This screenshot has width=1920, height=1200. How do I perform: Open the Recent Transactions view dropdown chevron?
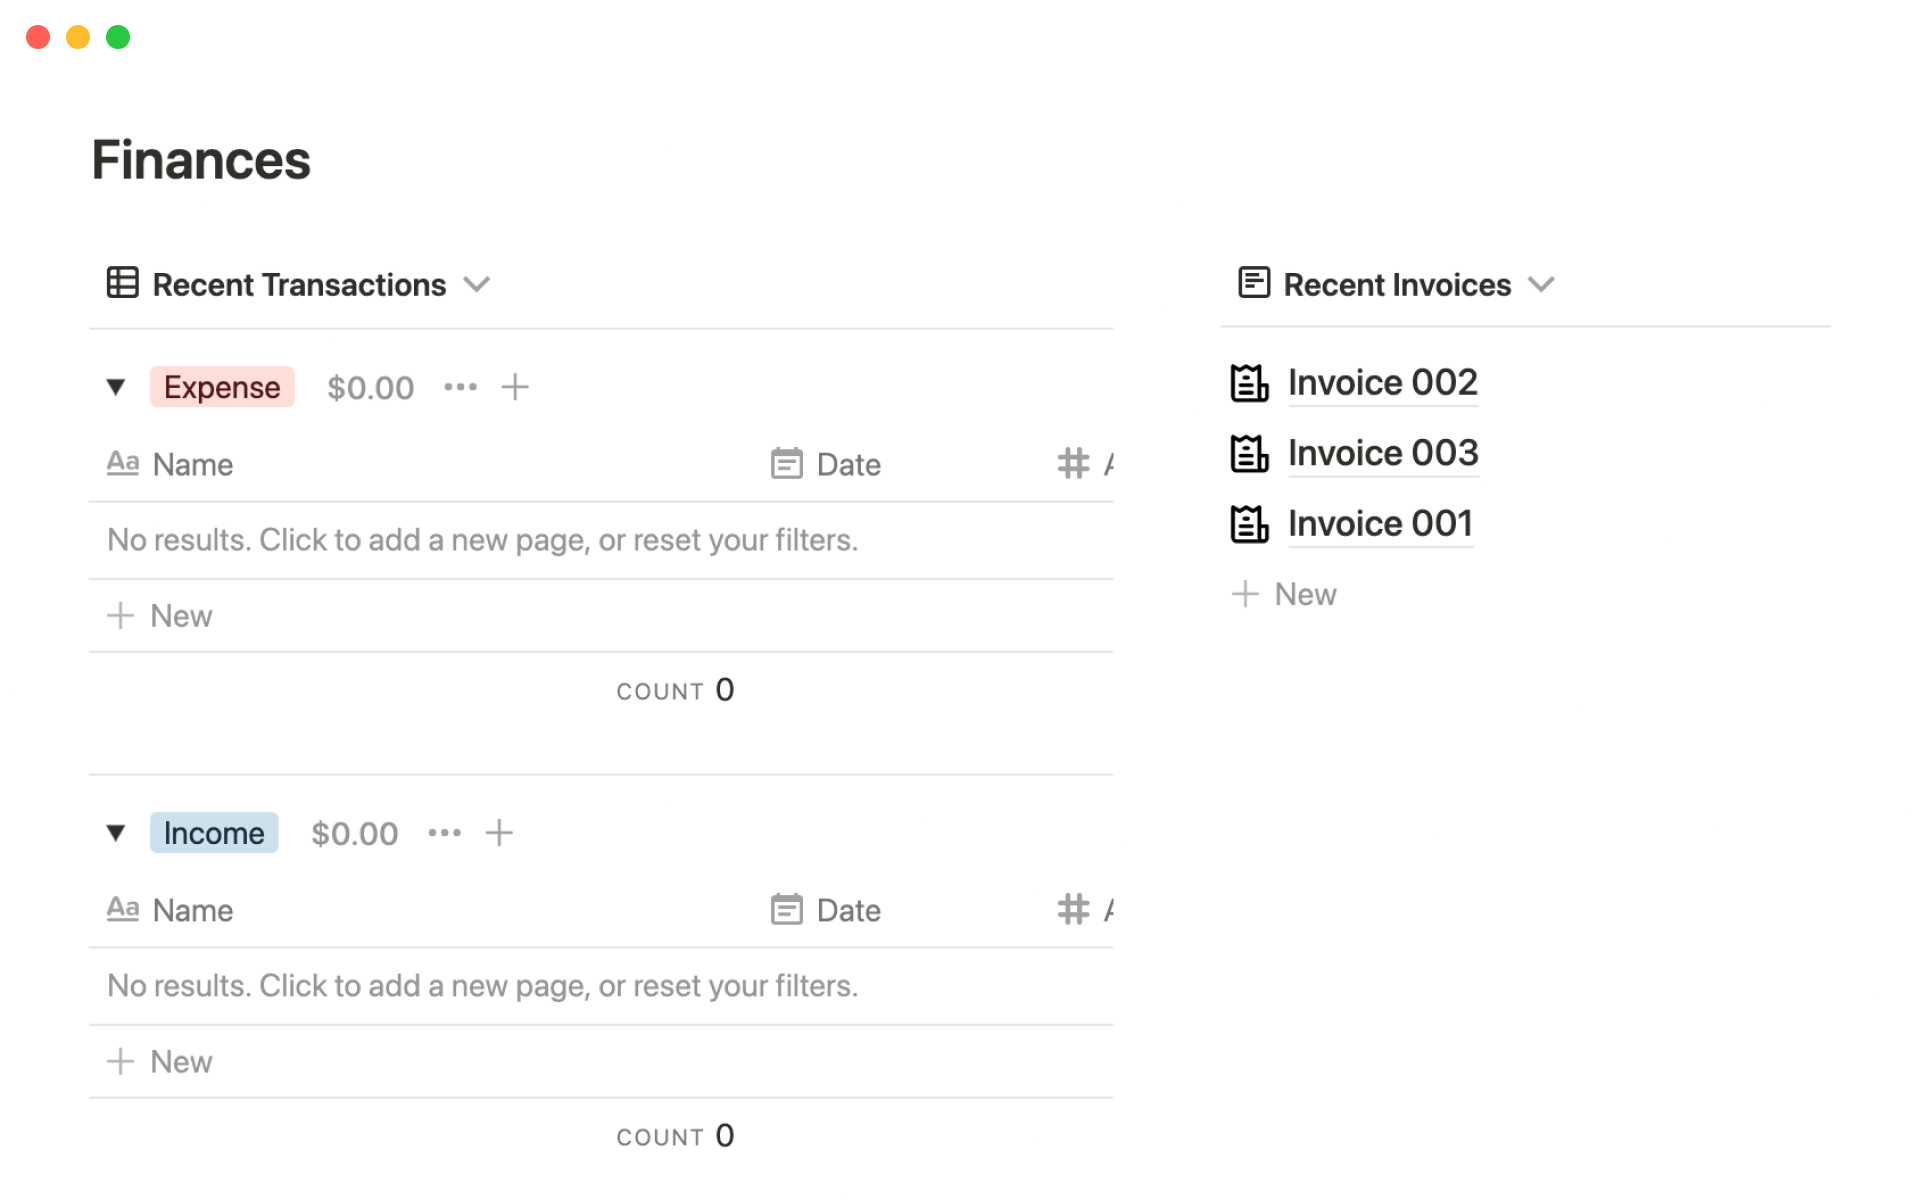click(x=477, y=285)
